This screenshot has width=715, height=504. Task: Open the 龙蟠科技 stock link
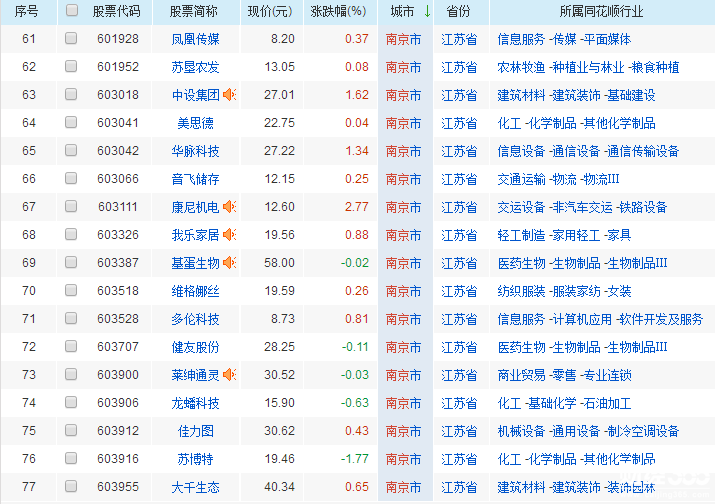click(x=195, y=403)
